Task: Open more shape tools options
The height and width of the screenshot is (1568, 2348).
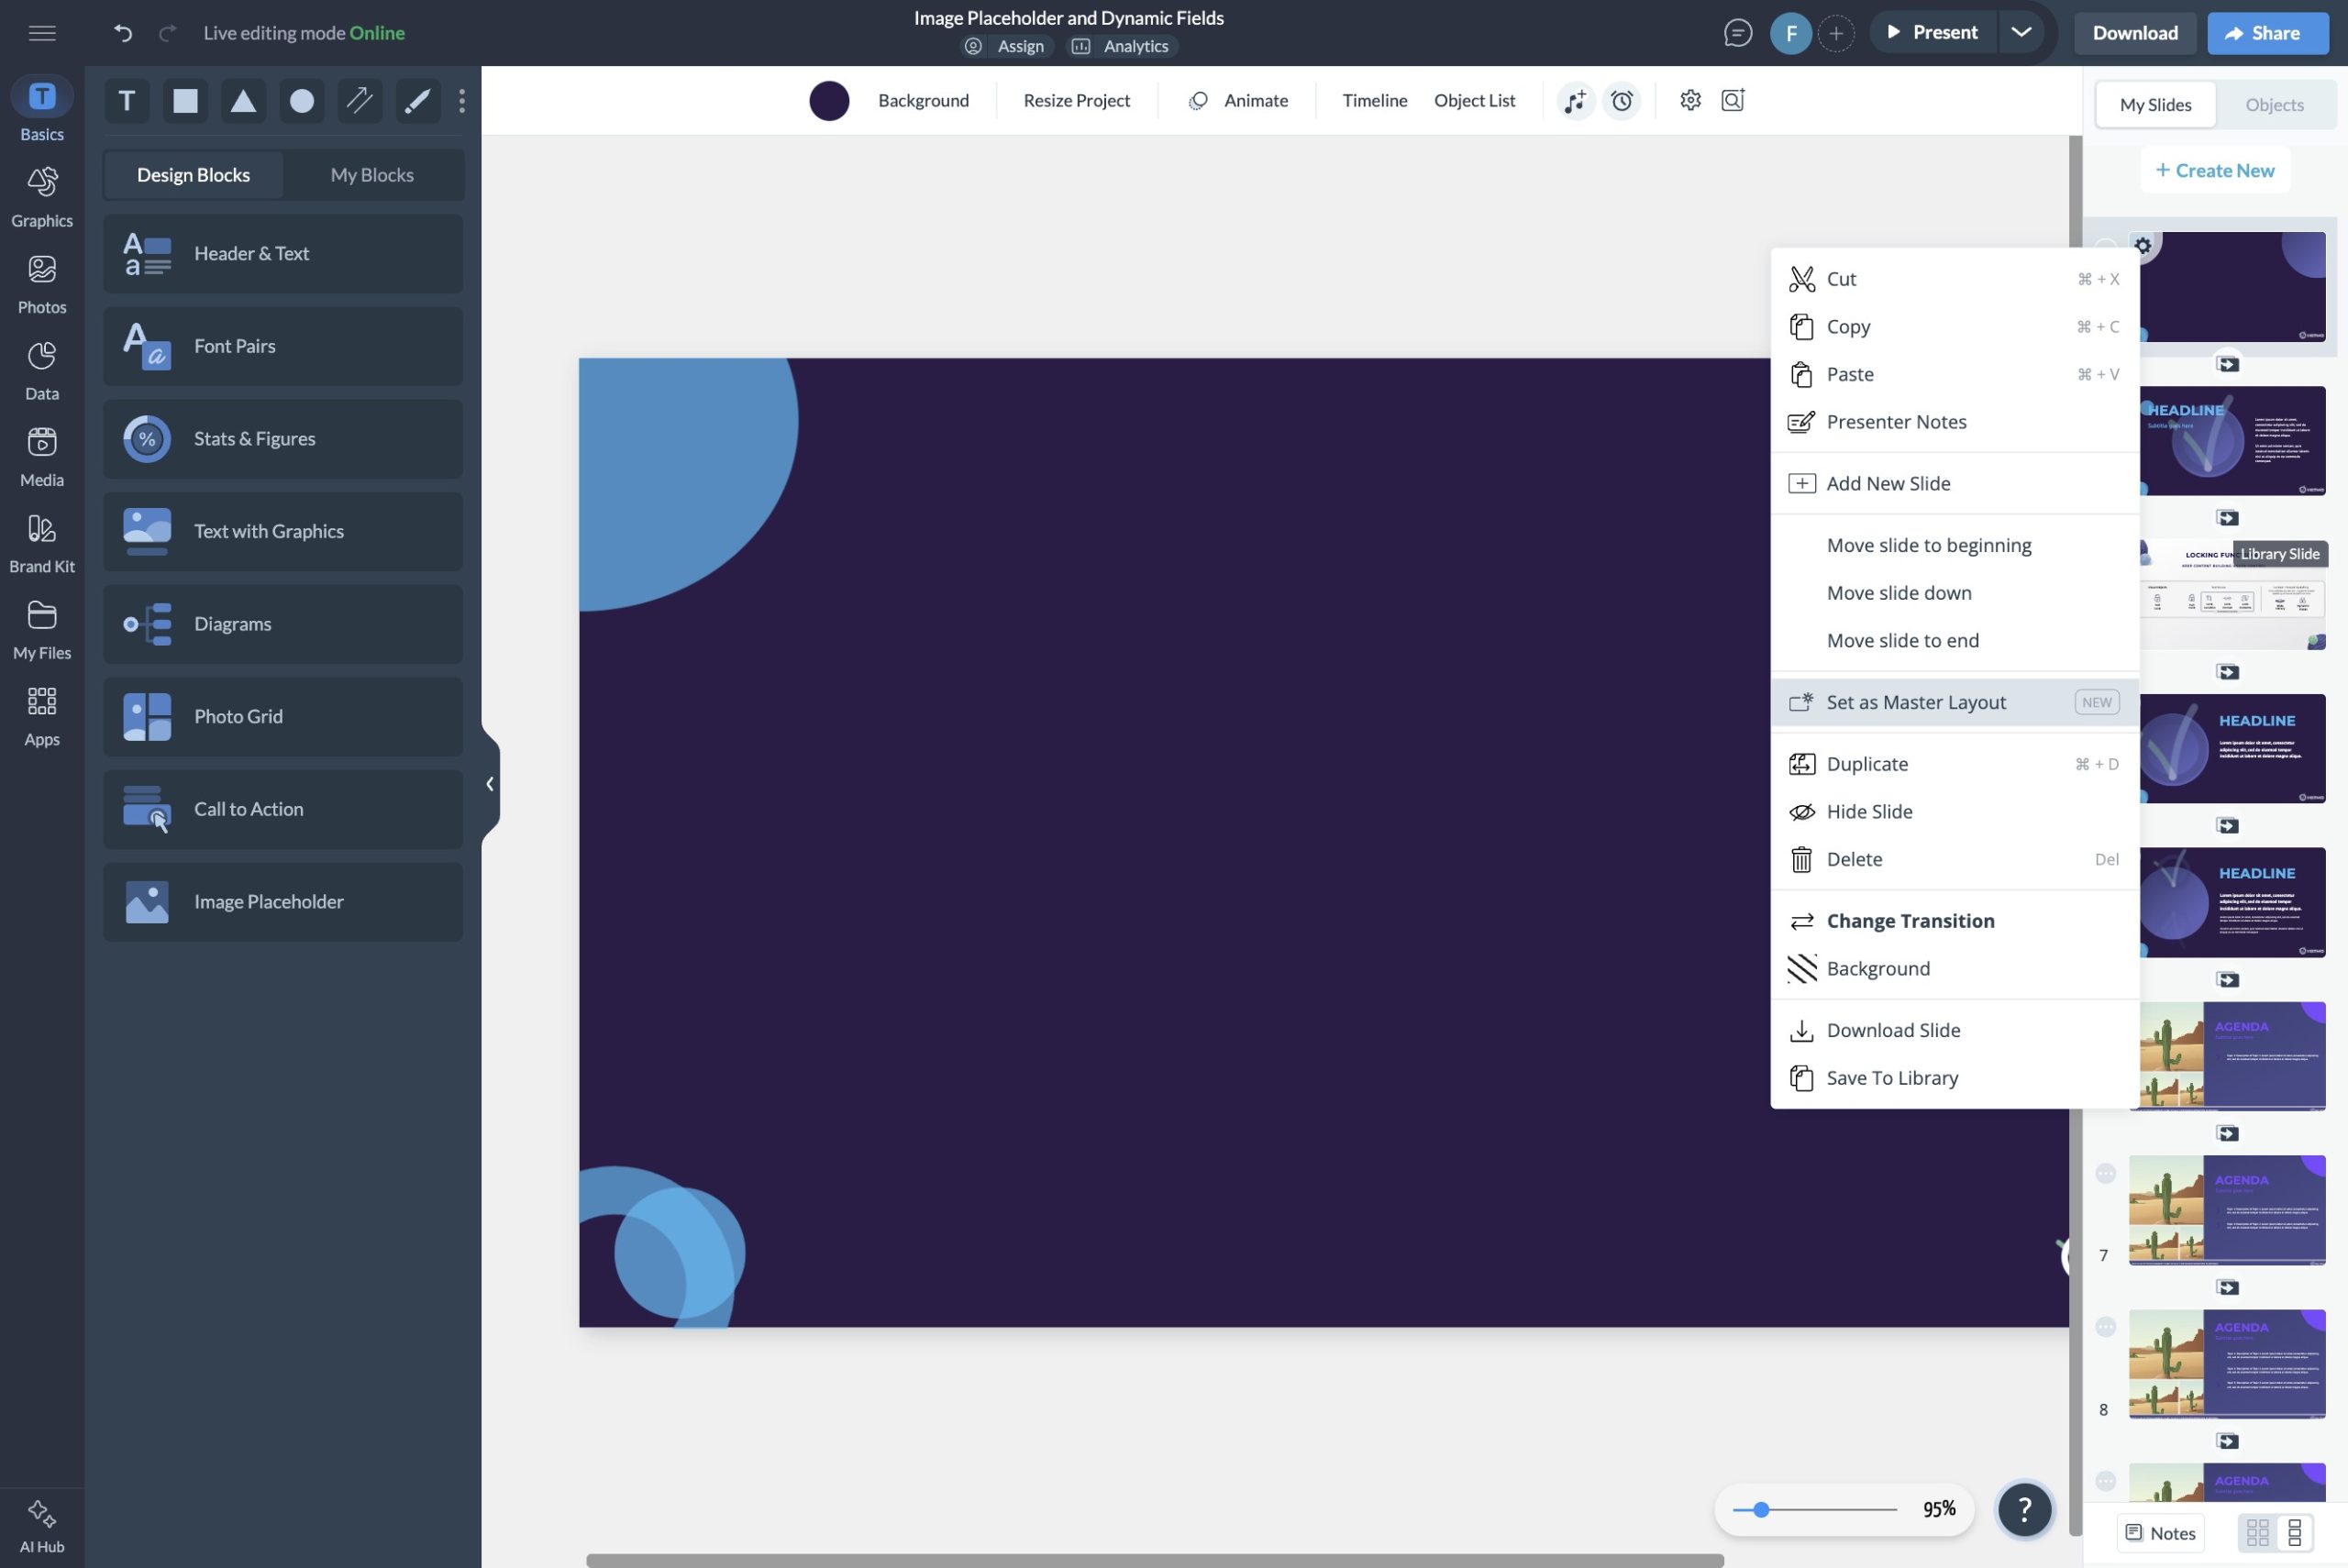Action: point(461,100)
